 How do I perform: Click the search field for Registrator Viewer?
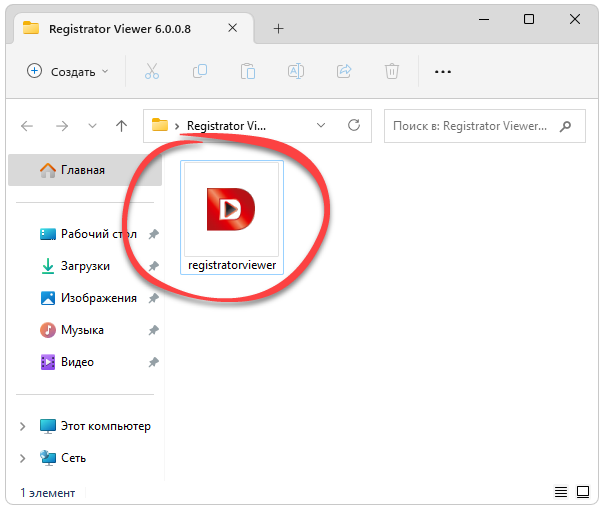pyautogui.click(x=485, y=126)
